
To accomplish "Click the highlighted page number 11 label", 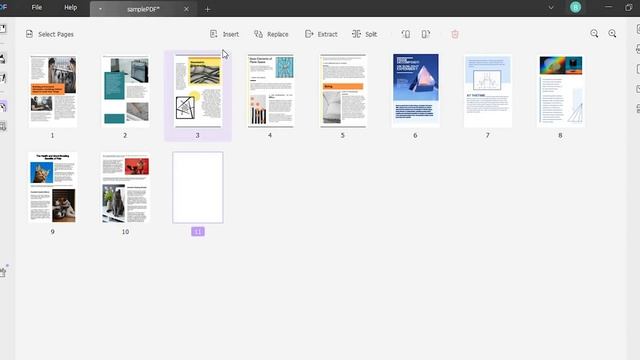I will [198, 232].
